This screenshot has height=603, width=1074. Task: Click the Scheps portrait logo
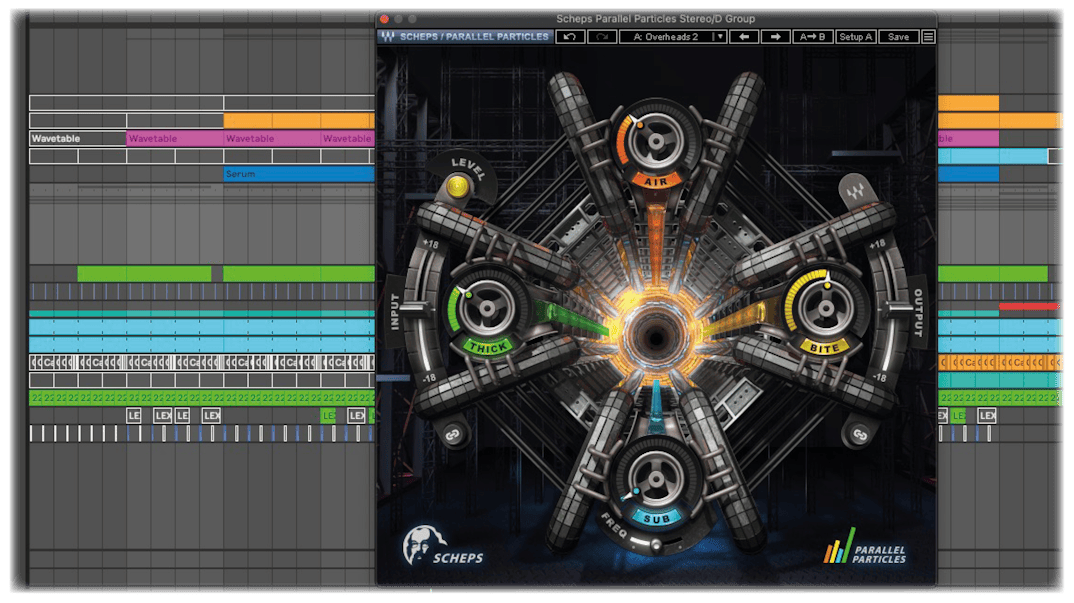tap(424, 545)
